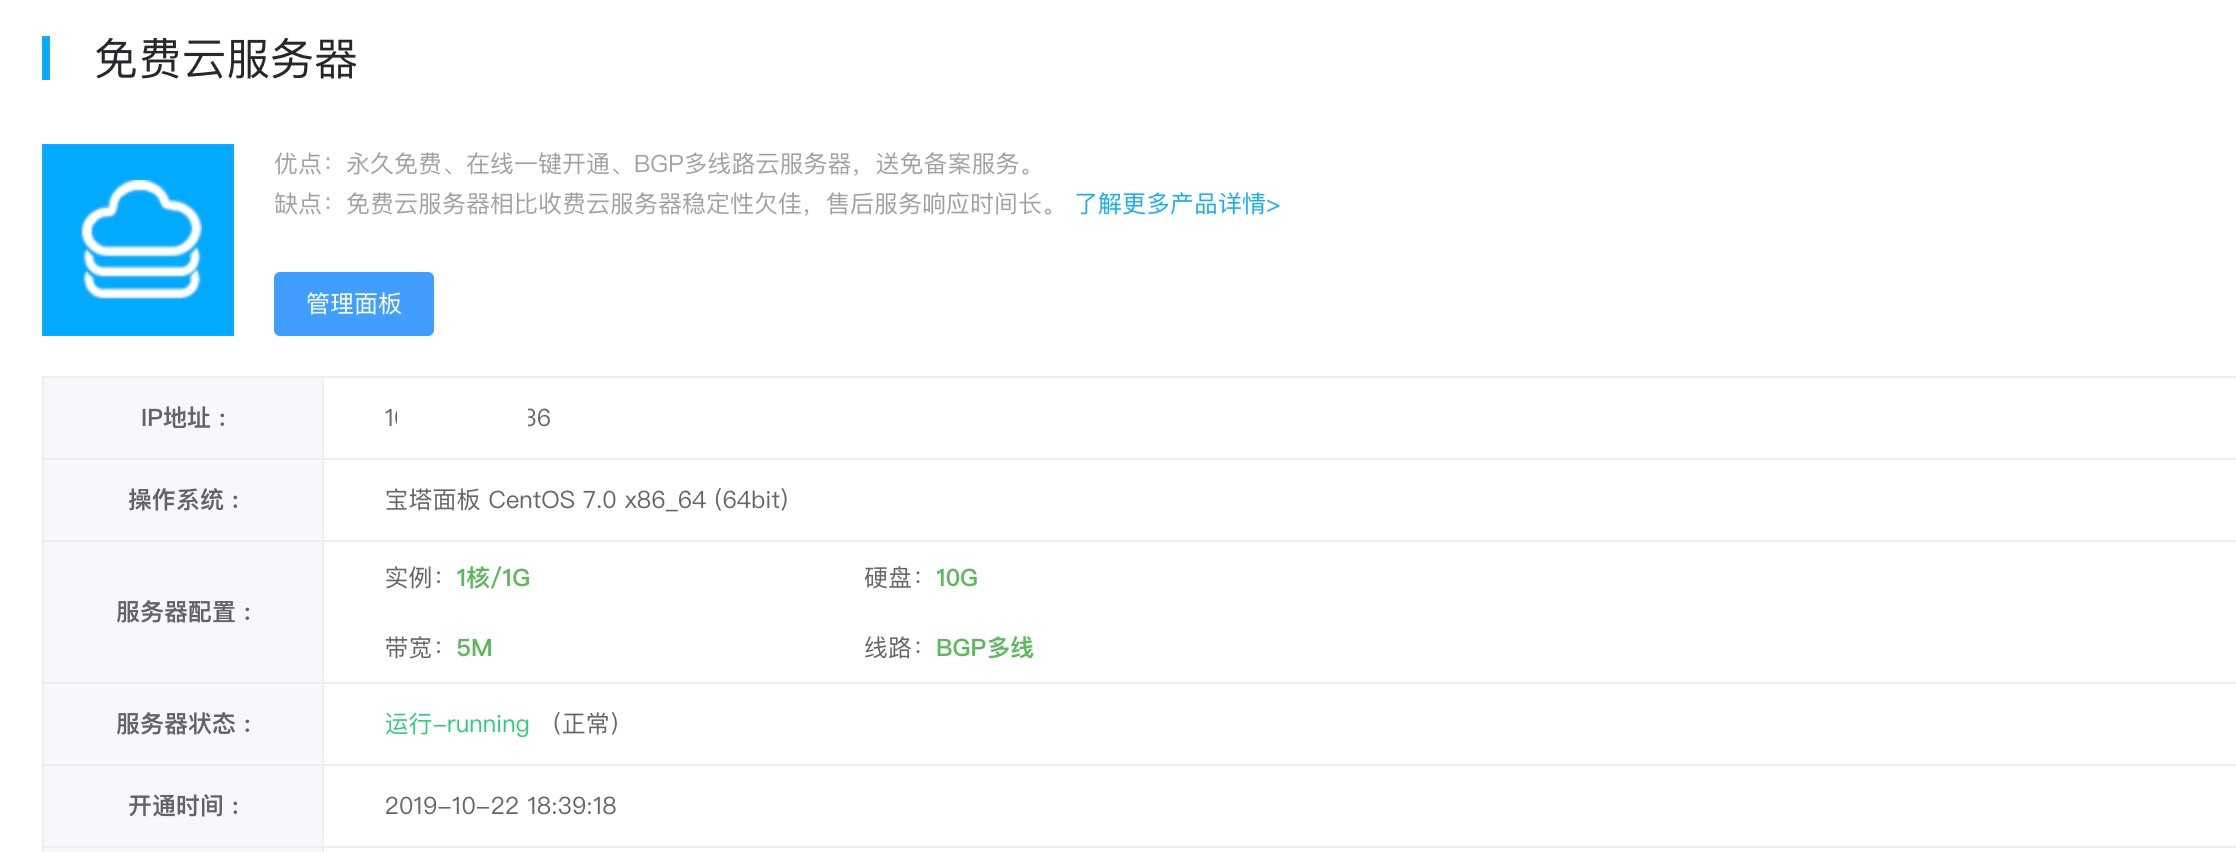The image size is (2236, 852).
Task: Click the 服务器状态 row label
Action: [183, 724]
